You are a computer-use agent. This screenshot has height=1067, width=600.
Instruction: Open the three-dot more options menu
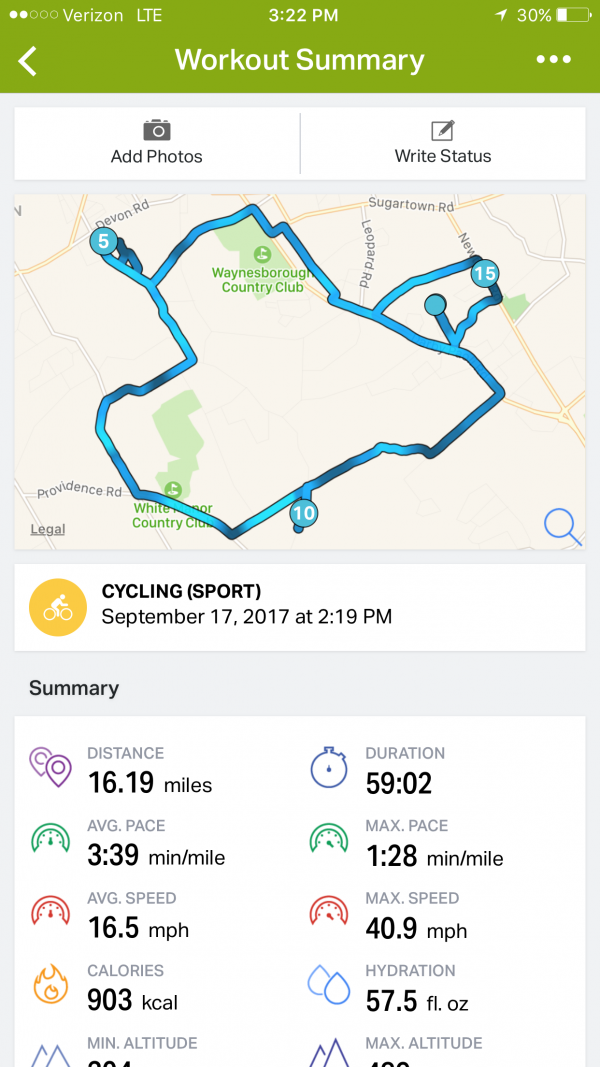(554, 60)
